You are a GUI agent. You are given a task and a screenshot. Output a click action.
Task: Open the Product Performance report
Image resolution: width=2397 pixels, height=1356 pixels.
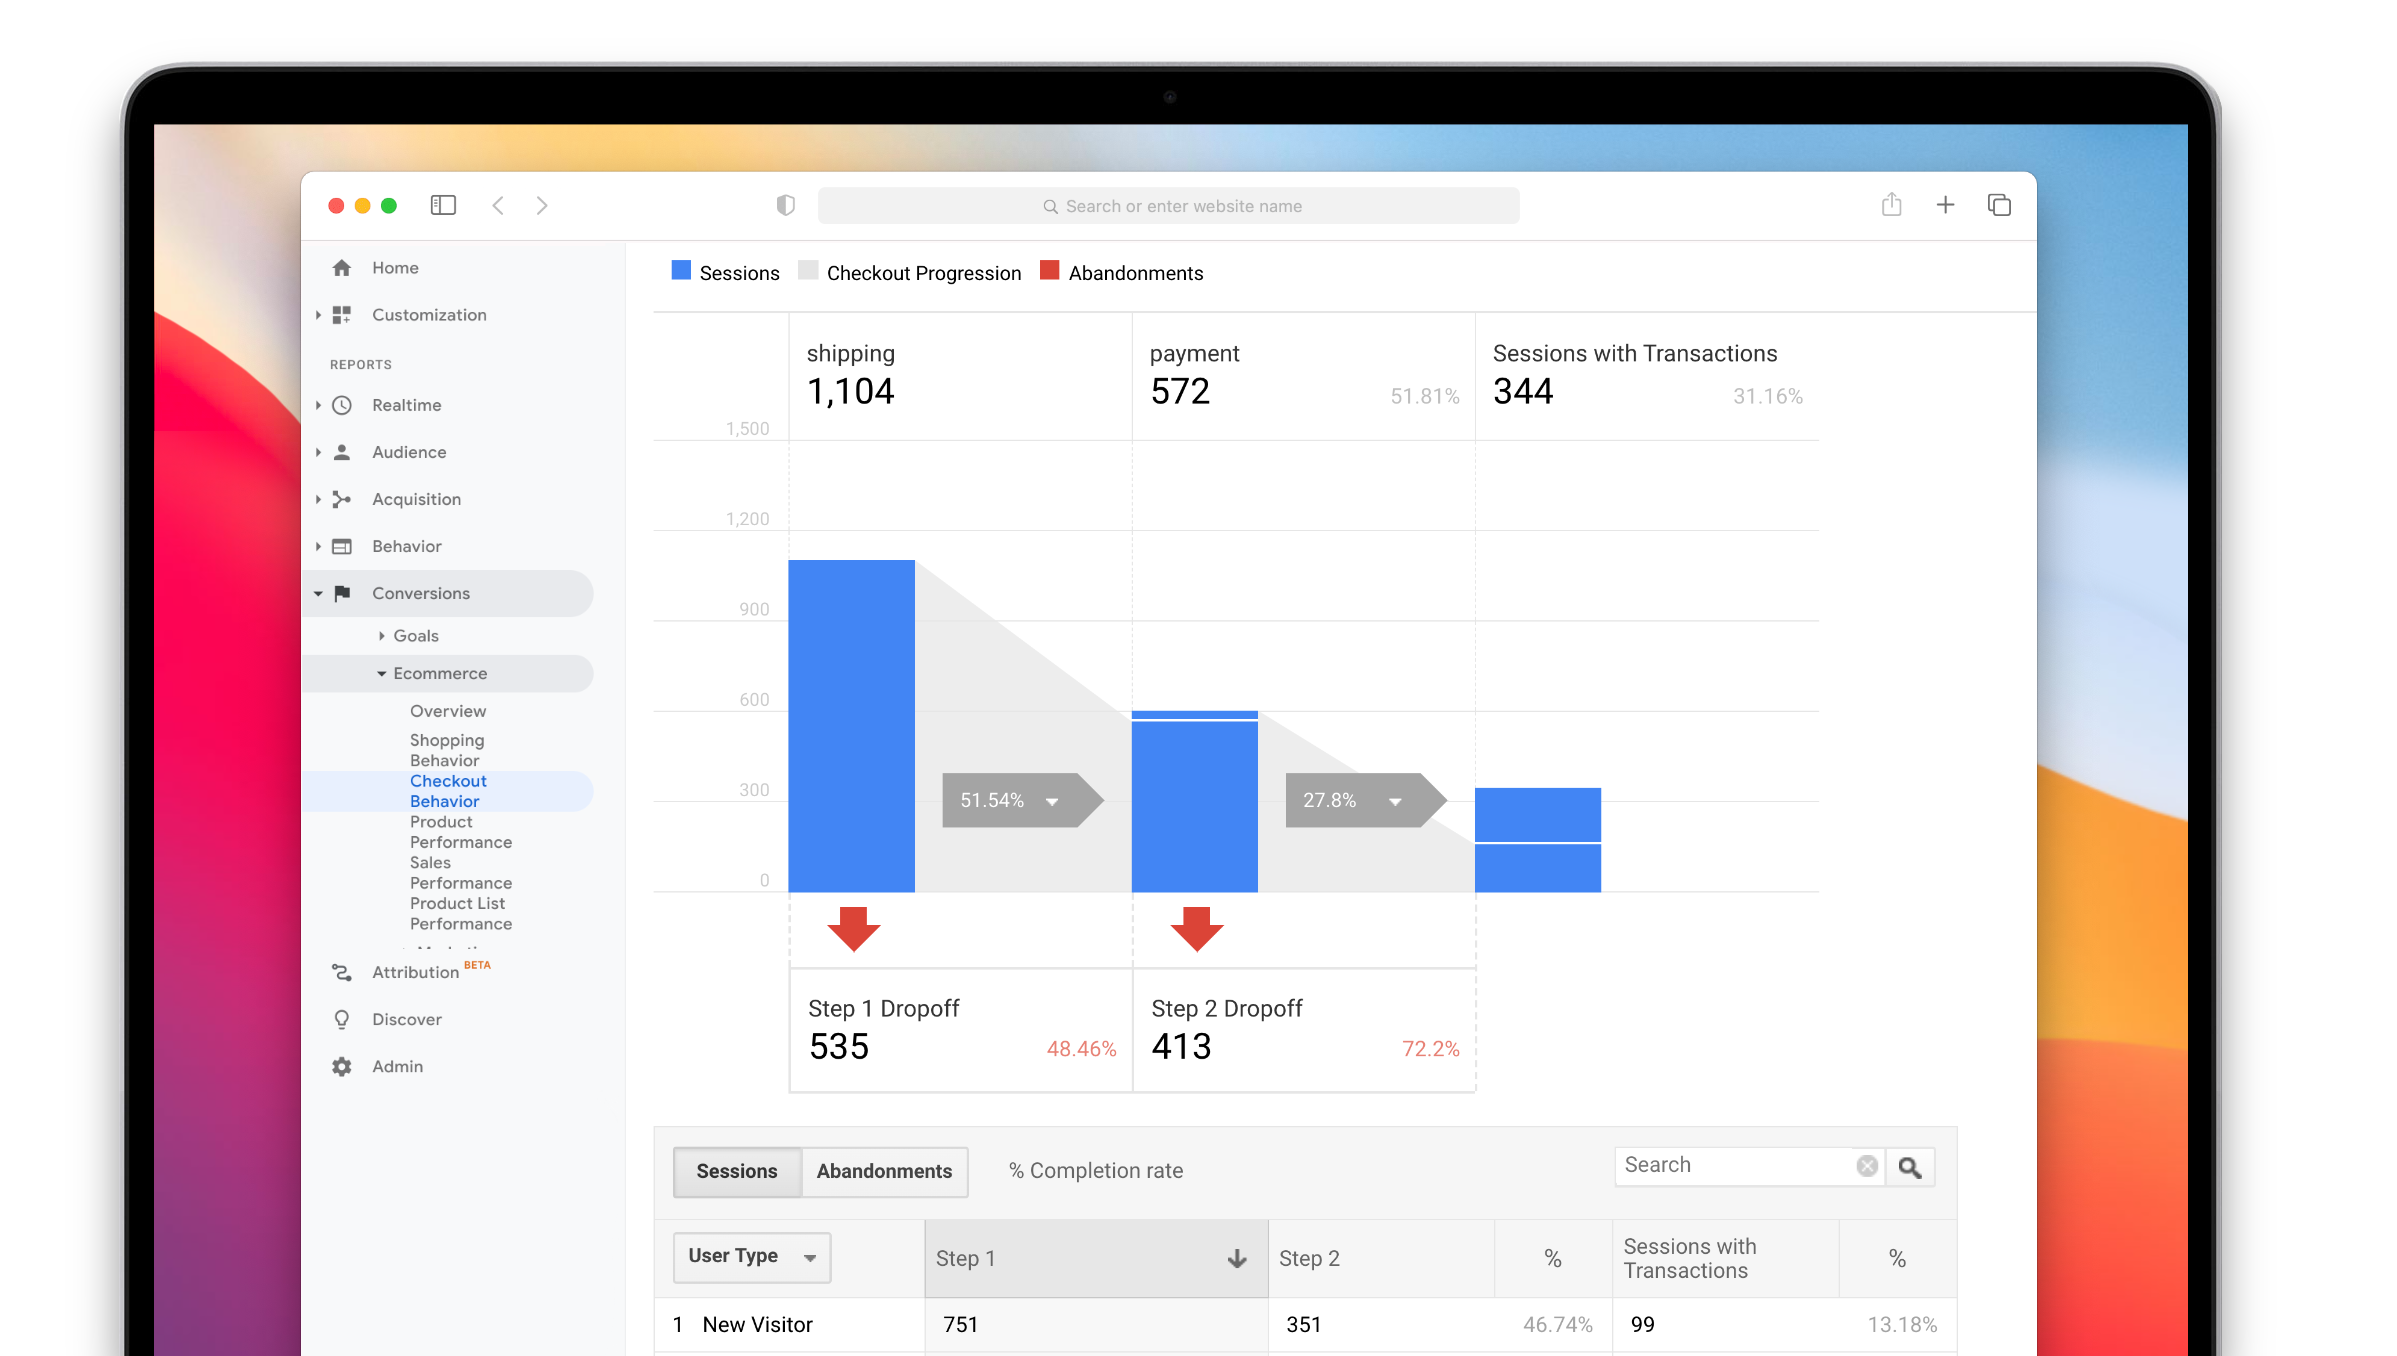point(461,832)
